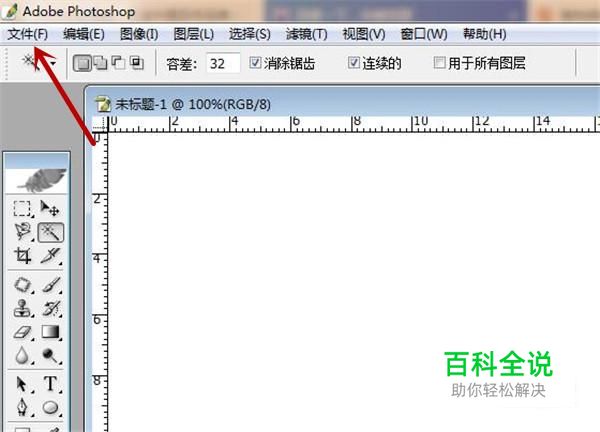
Task: Click the 容差 tolerance field showing 32
Action: tap(223, 63)
